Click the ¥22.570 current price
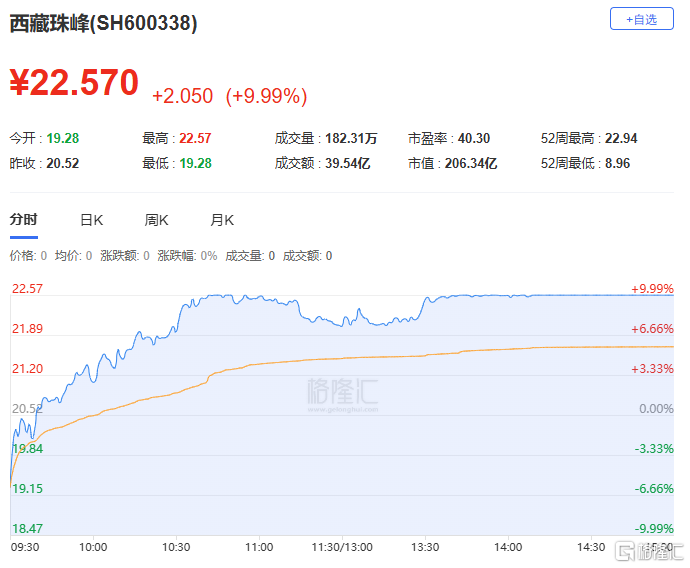Viewport: 690px width, 568px height. [74, 84]
